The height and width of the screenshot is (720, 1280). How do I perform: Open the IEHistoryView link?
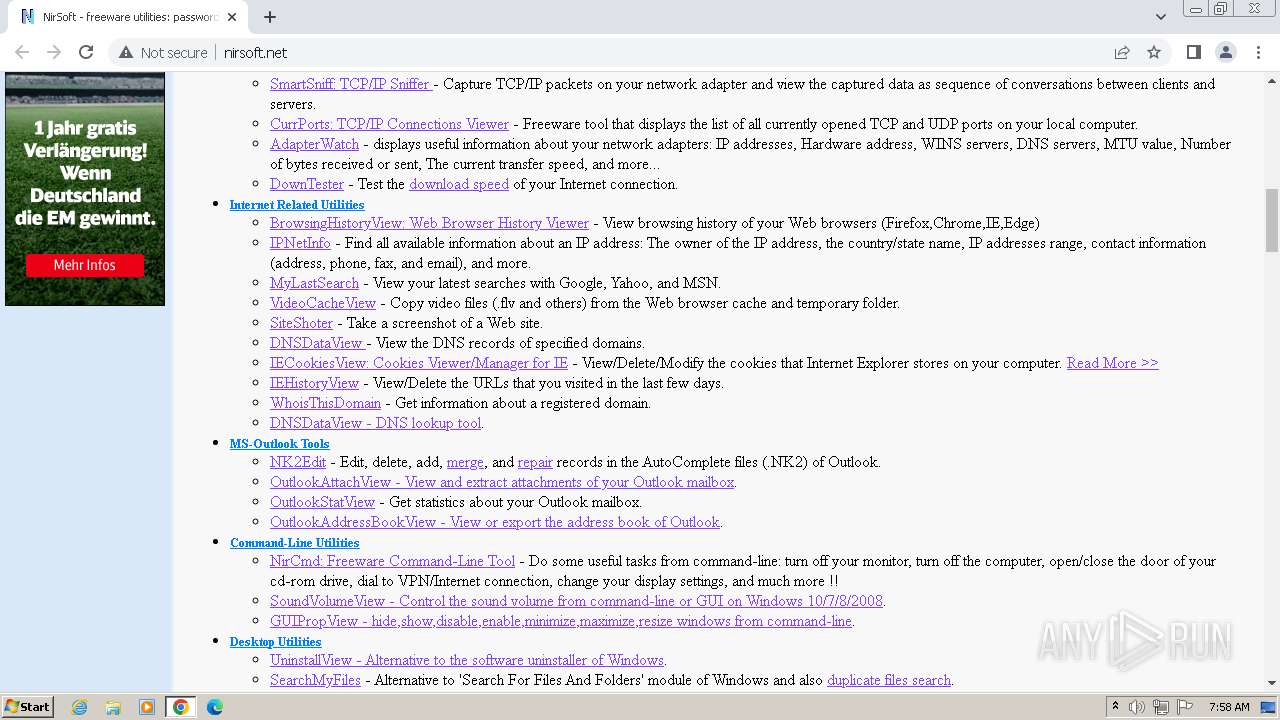314,383
